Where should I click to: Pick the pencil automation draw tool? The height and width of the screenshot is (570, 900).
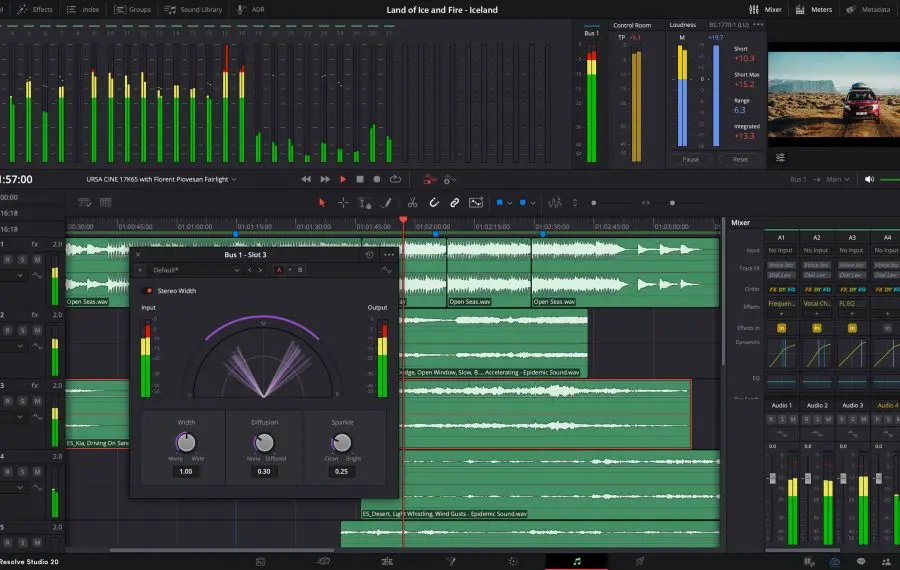click(386, 203)
